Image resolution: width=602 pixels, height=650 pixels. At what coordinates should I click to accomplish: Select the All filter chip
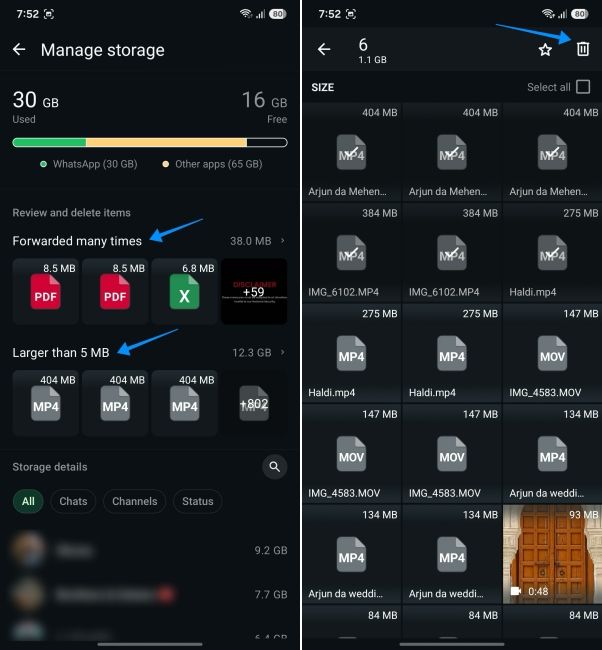28,501
